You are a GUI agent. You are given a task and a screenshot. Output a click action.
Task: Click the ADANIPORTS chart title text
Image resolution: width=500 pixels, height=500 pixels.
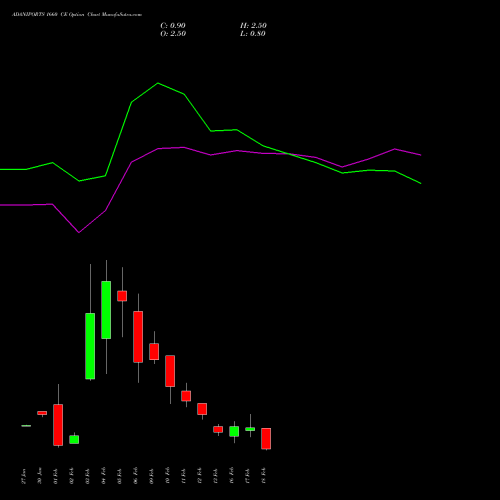coord(77,15)
